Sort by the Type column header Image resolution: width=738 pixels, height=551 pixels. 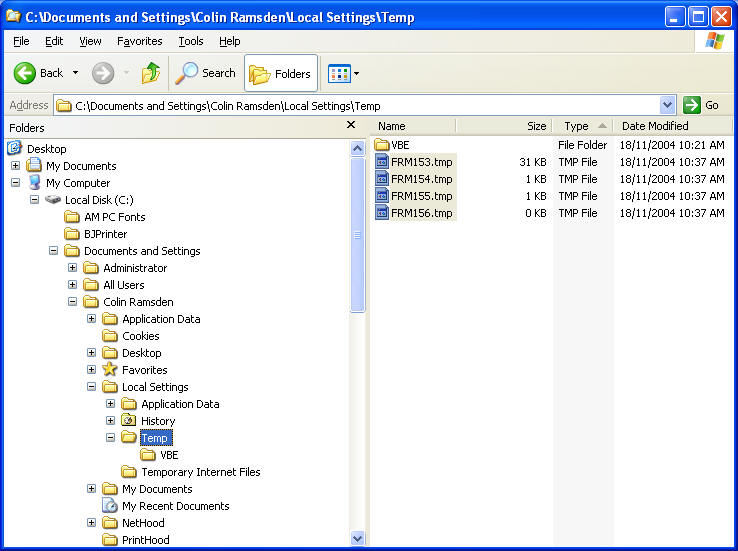pyautogui.click(x=583, y=126)
